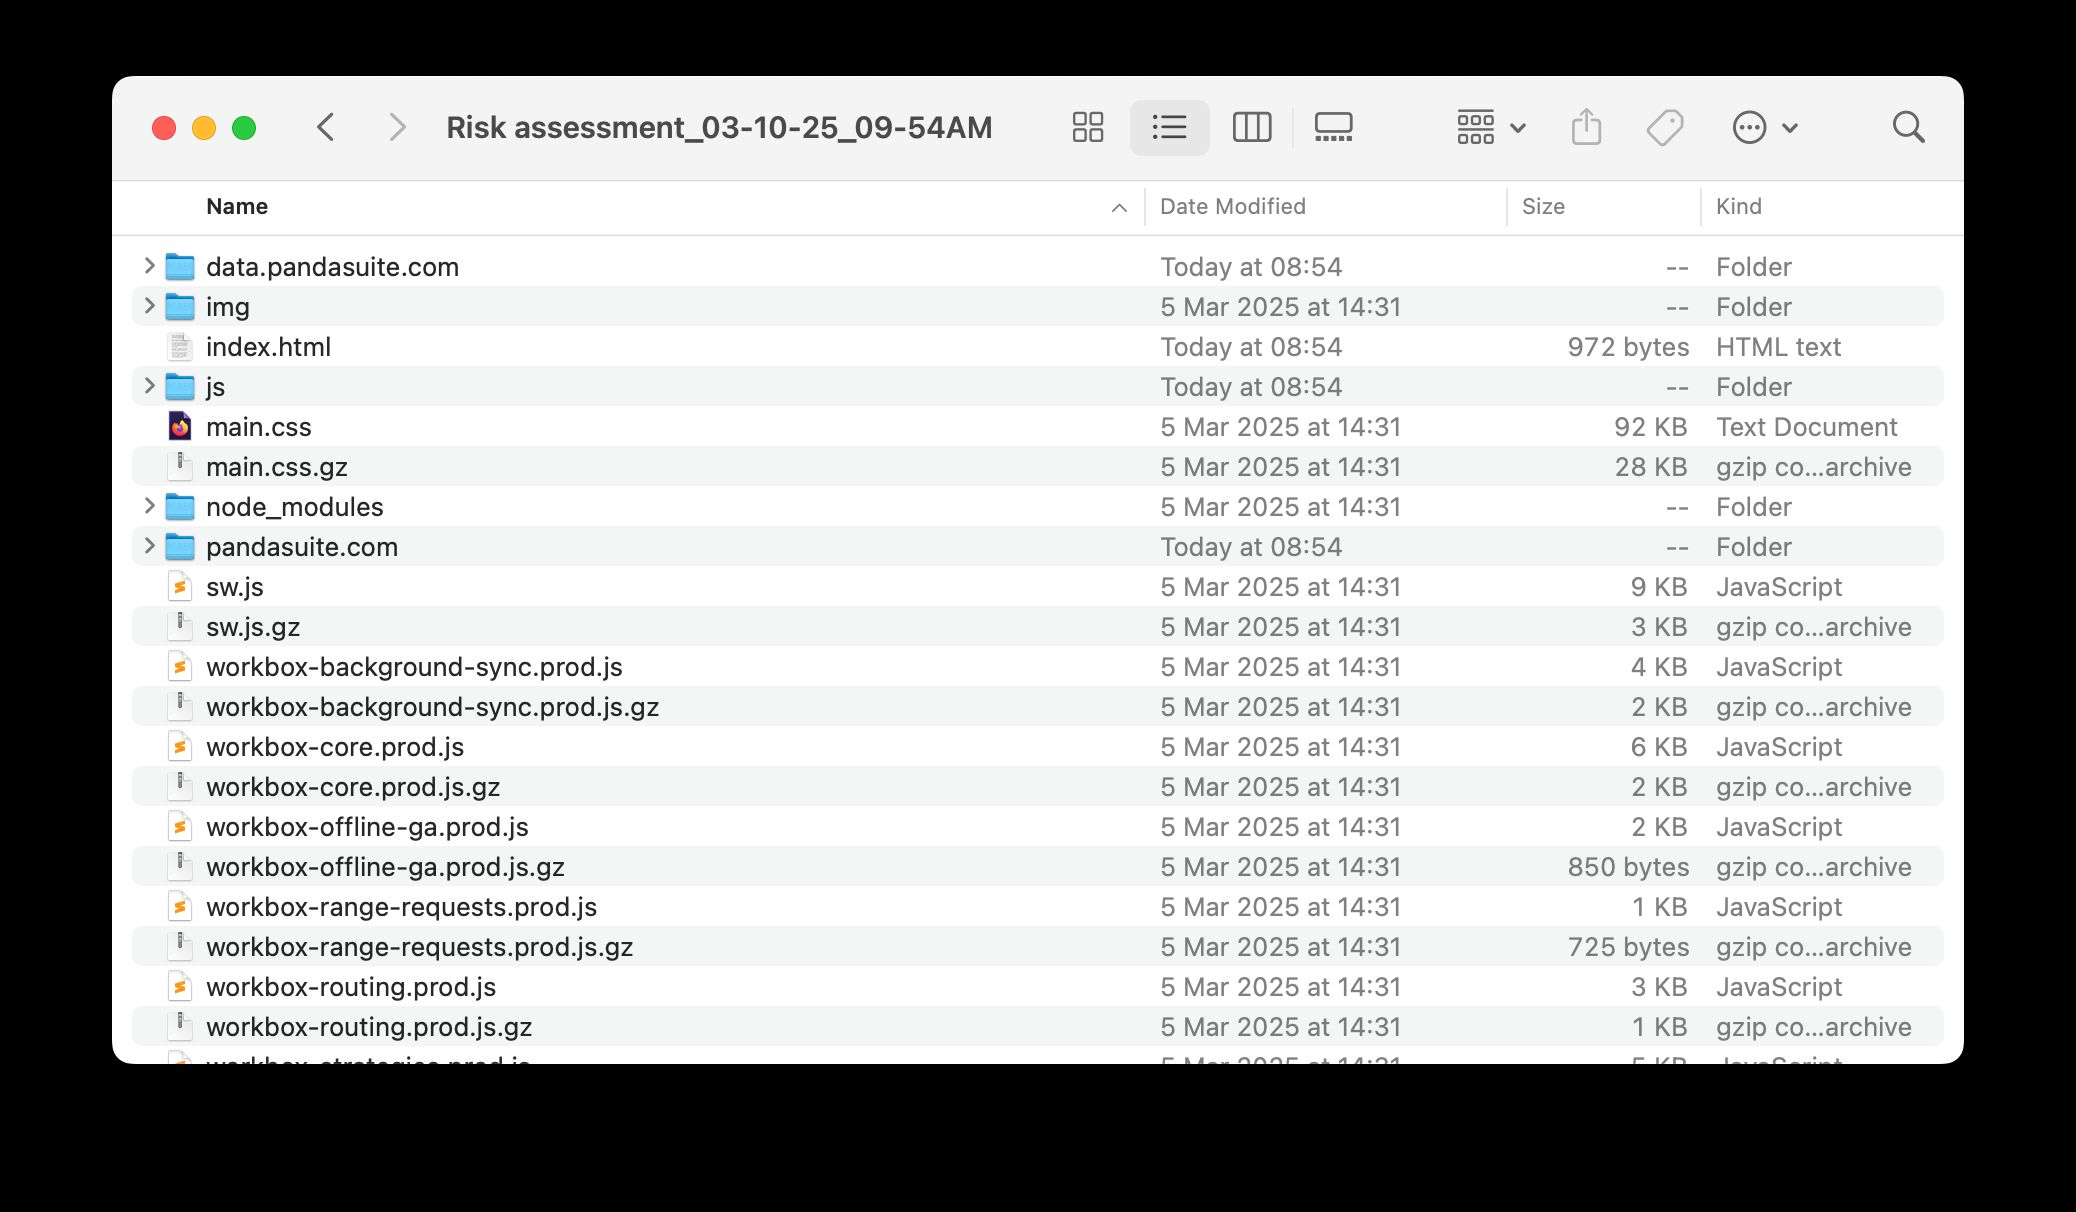The width and height of the screenshot is (2076, 1212).
Task: Open the Group By dropdown
Action: pos(1490,127)
